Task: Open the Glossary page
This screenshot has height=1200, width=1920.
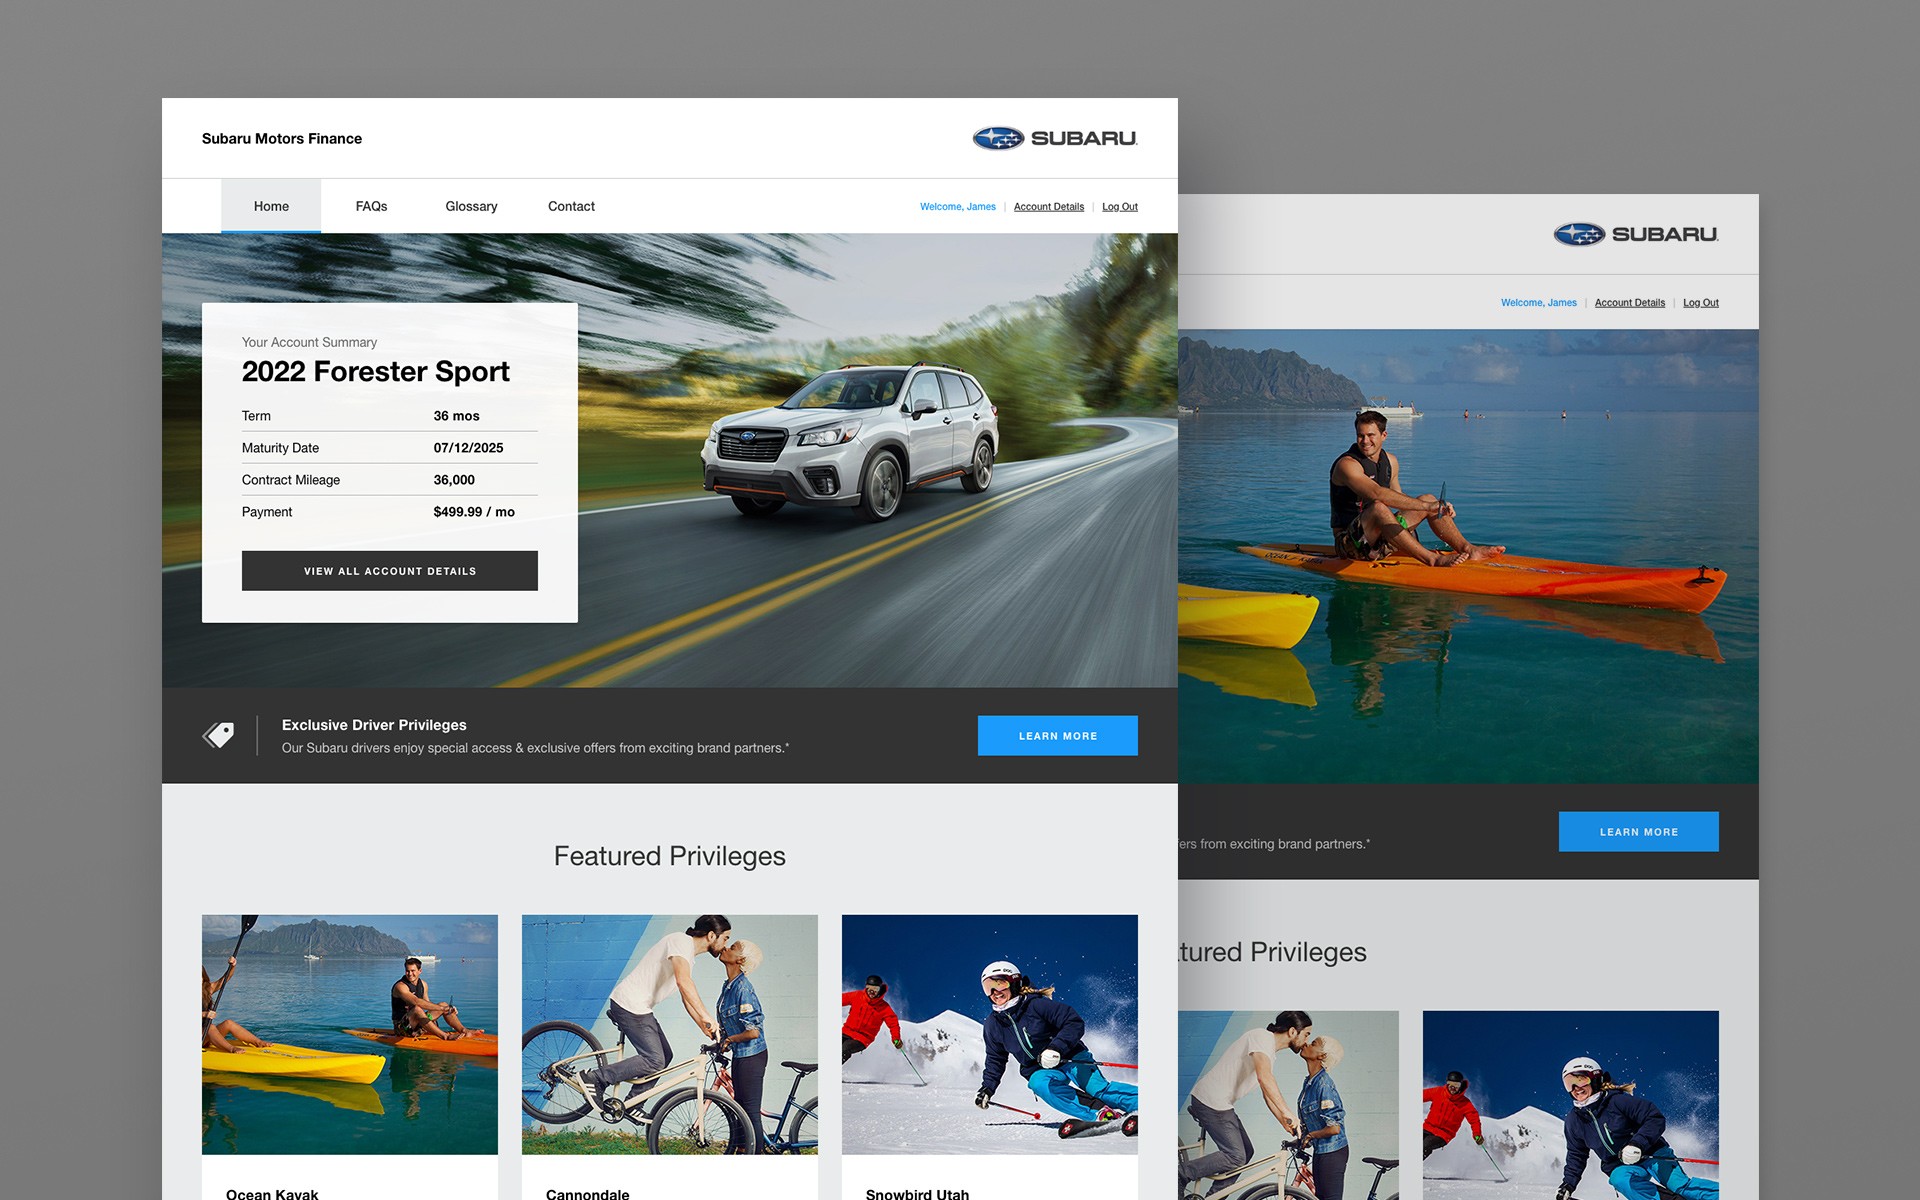Action: point(471,206)
